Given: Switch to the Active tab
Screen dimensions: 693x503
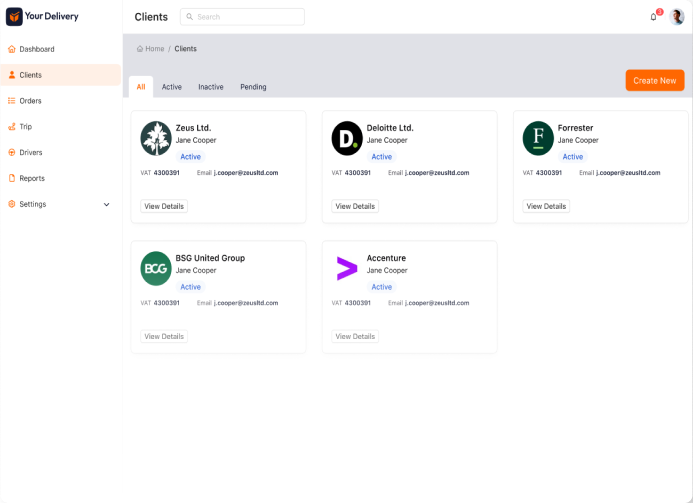Looking at the screenshot, I should 171,87.
